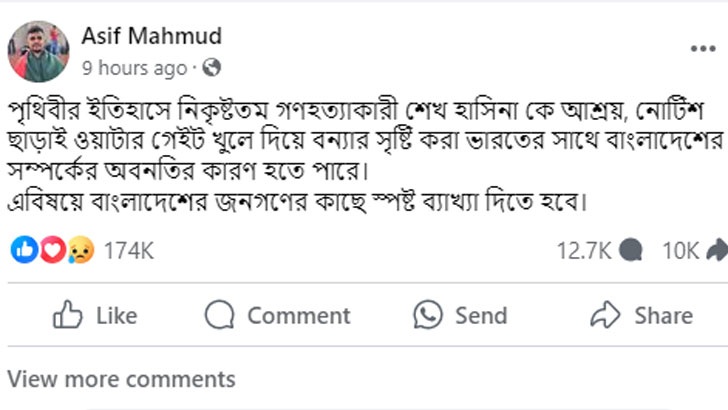Image resolution: width=728 pixels, height=410 pixels.
Task: Click the share arrow icon beside 10K
Action: point(716,251)
